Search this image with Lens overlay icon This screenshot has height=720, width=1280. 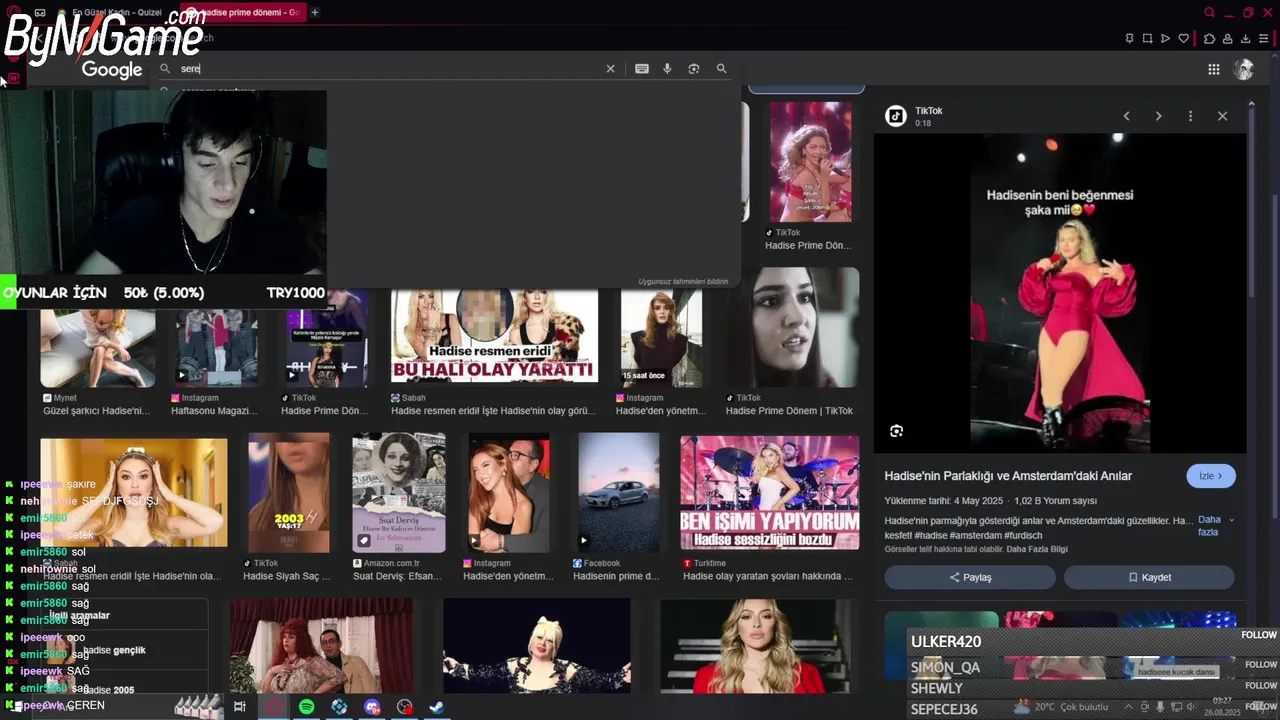point(896,431)
